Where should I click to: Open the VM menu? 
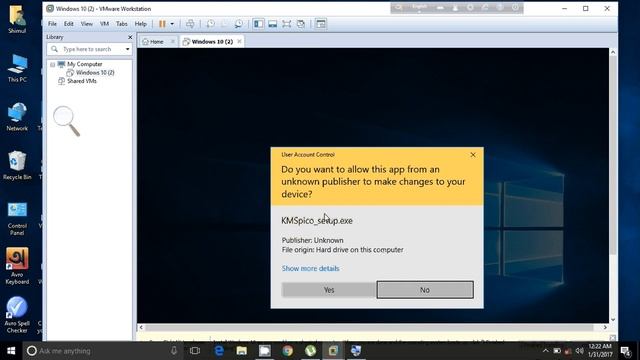(x=104, y=24)
